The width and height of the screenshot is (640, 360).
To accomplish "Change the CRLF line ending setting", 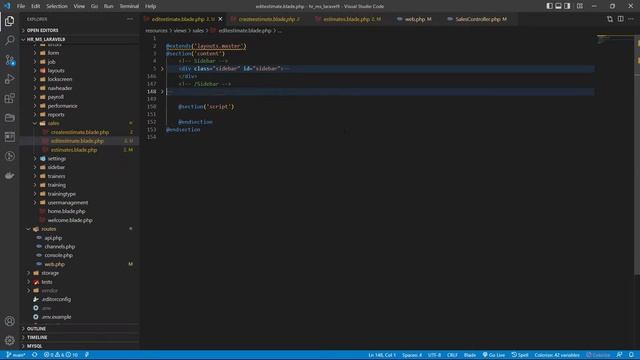I will [x=452, y=355].
